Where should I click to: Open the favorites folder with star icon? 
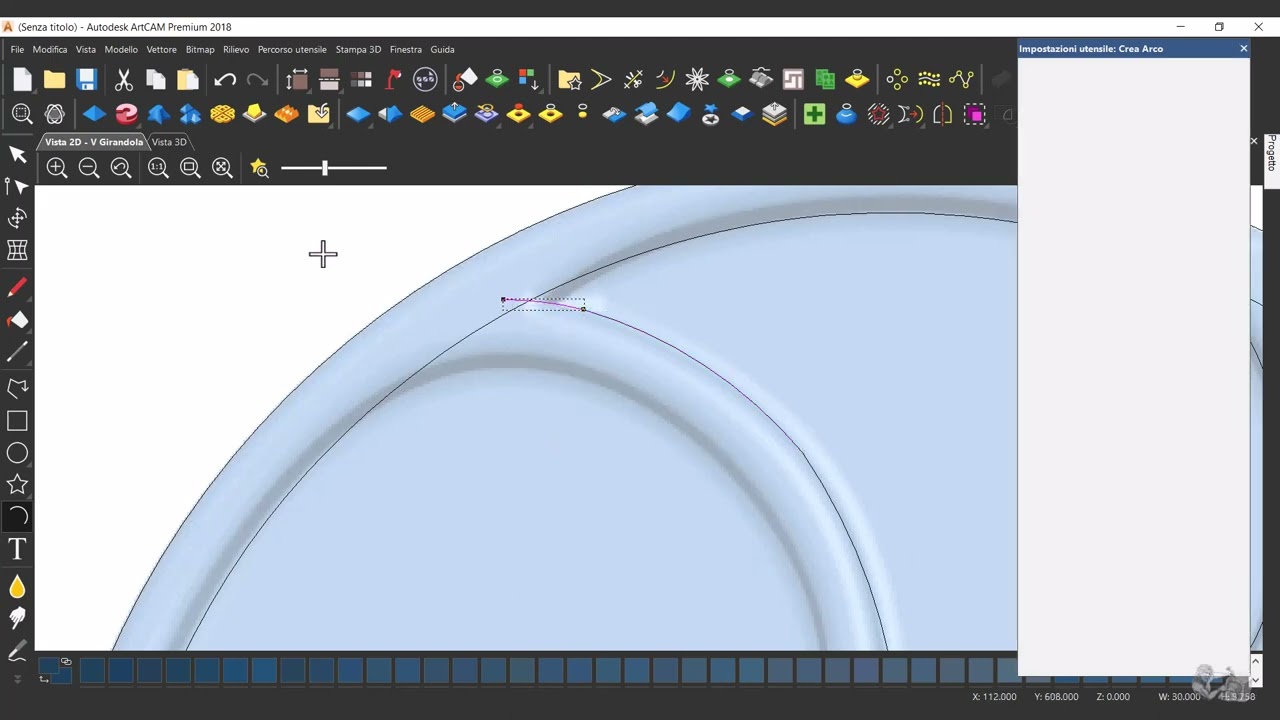coord(569,80)
